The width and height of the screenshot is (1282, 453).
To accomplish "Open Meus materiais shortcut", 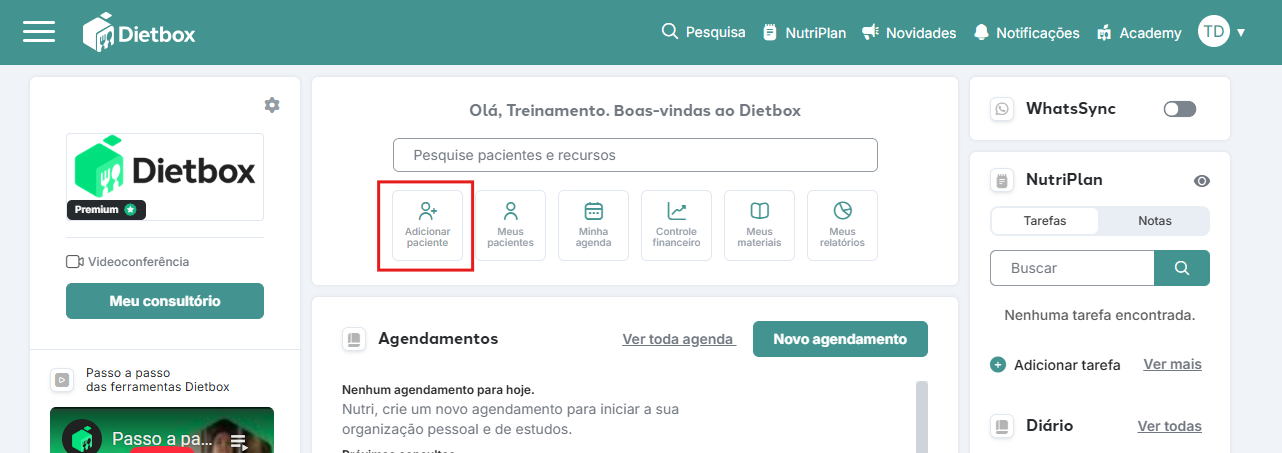I will point(760,225).
